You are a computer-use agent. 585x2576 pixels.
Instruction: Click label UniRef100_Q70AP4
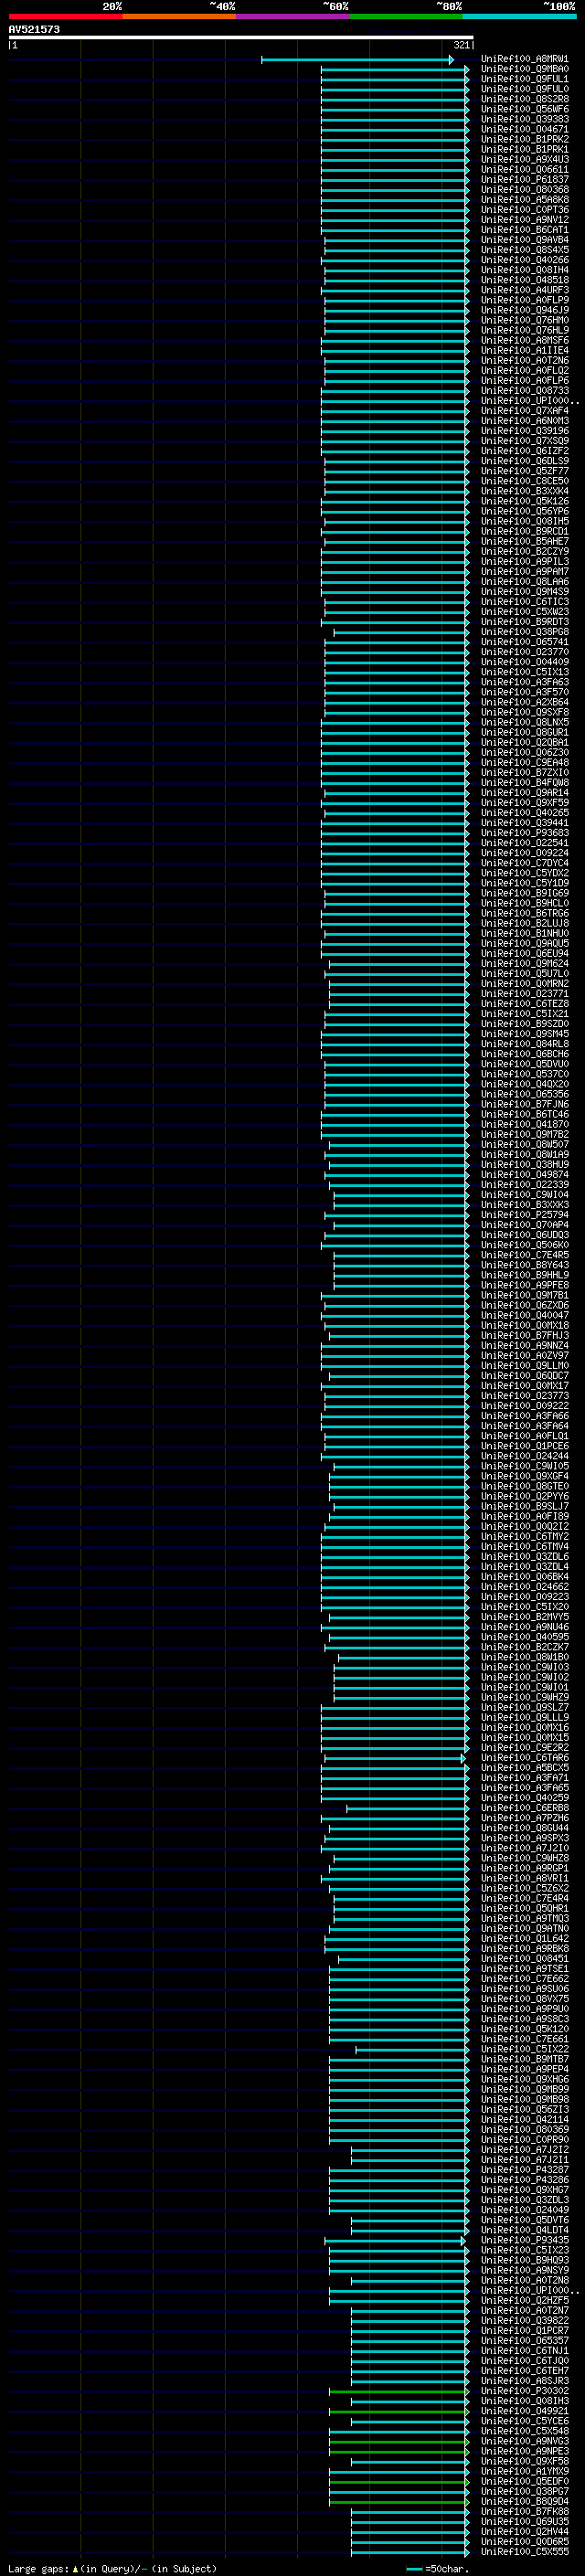(x=525, y=1225)
